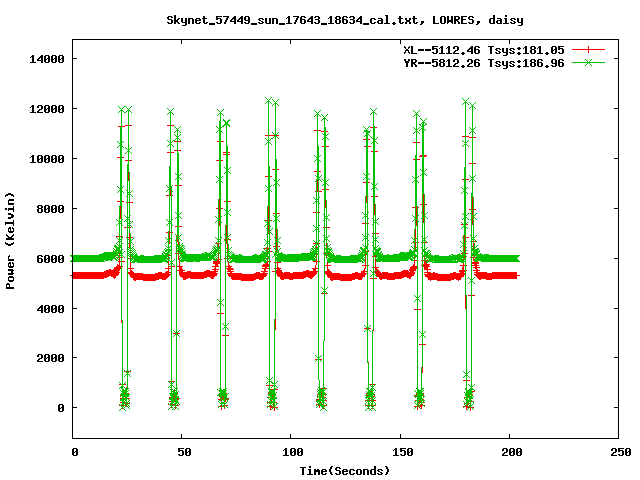The height and width of the screenshot is (480, 640).
Task: Click the red line sample in legend
Action: [x=588, y=50]
